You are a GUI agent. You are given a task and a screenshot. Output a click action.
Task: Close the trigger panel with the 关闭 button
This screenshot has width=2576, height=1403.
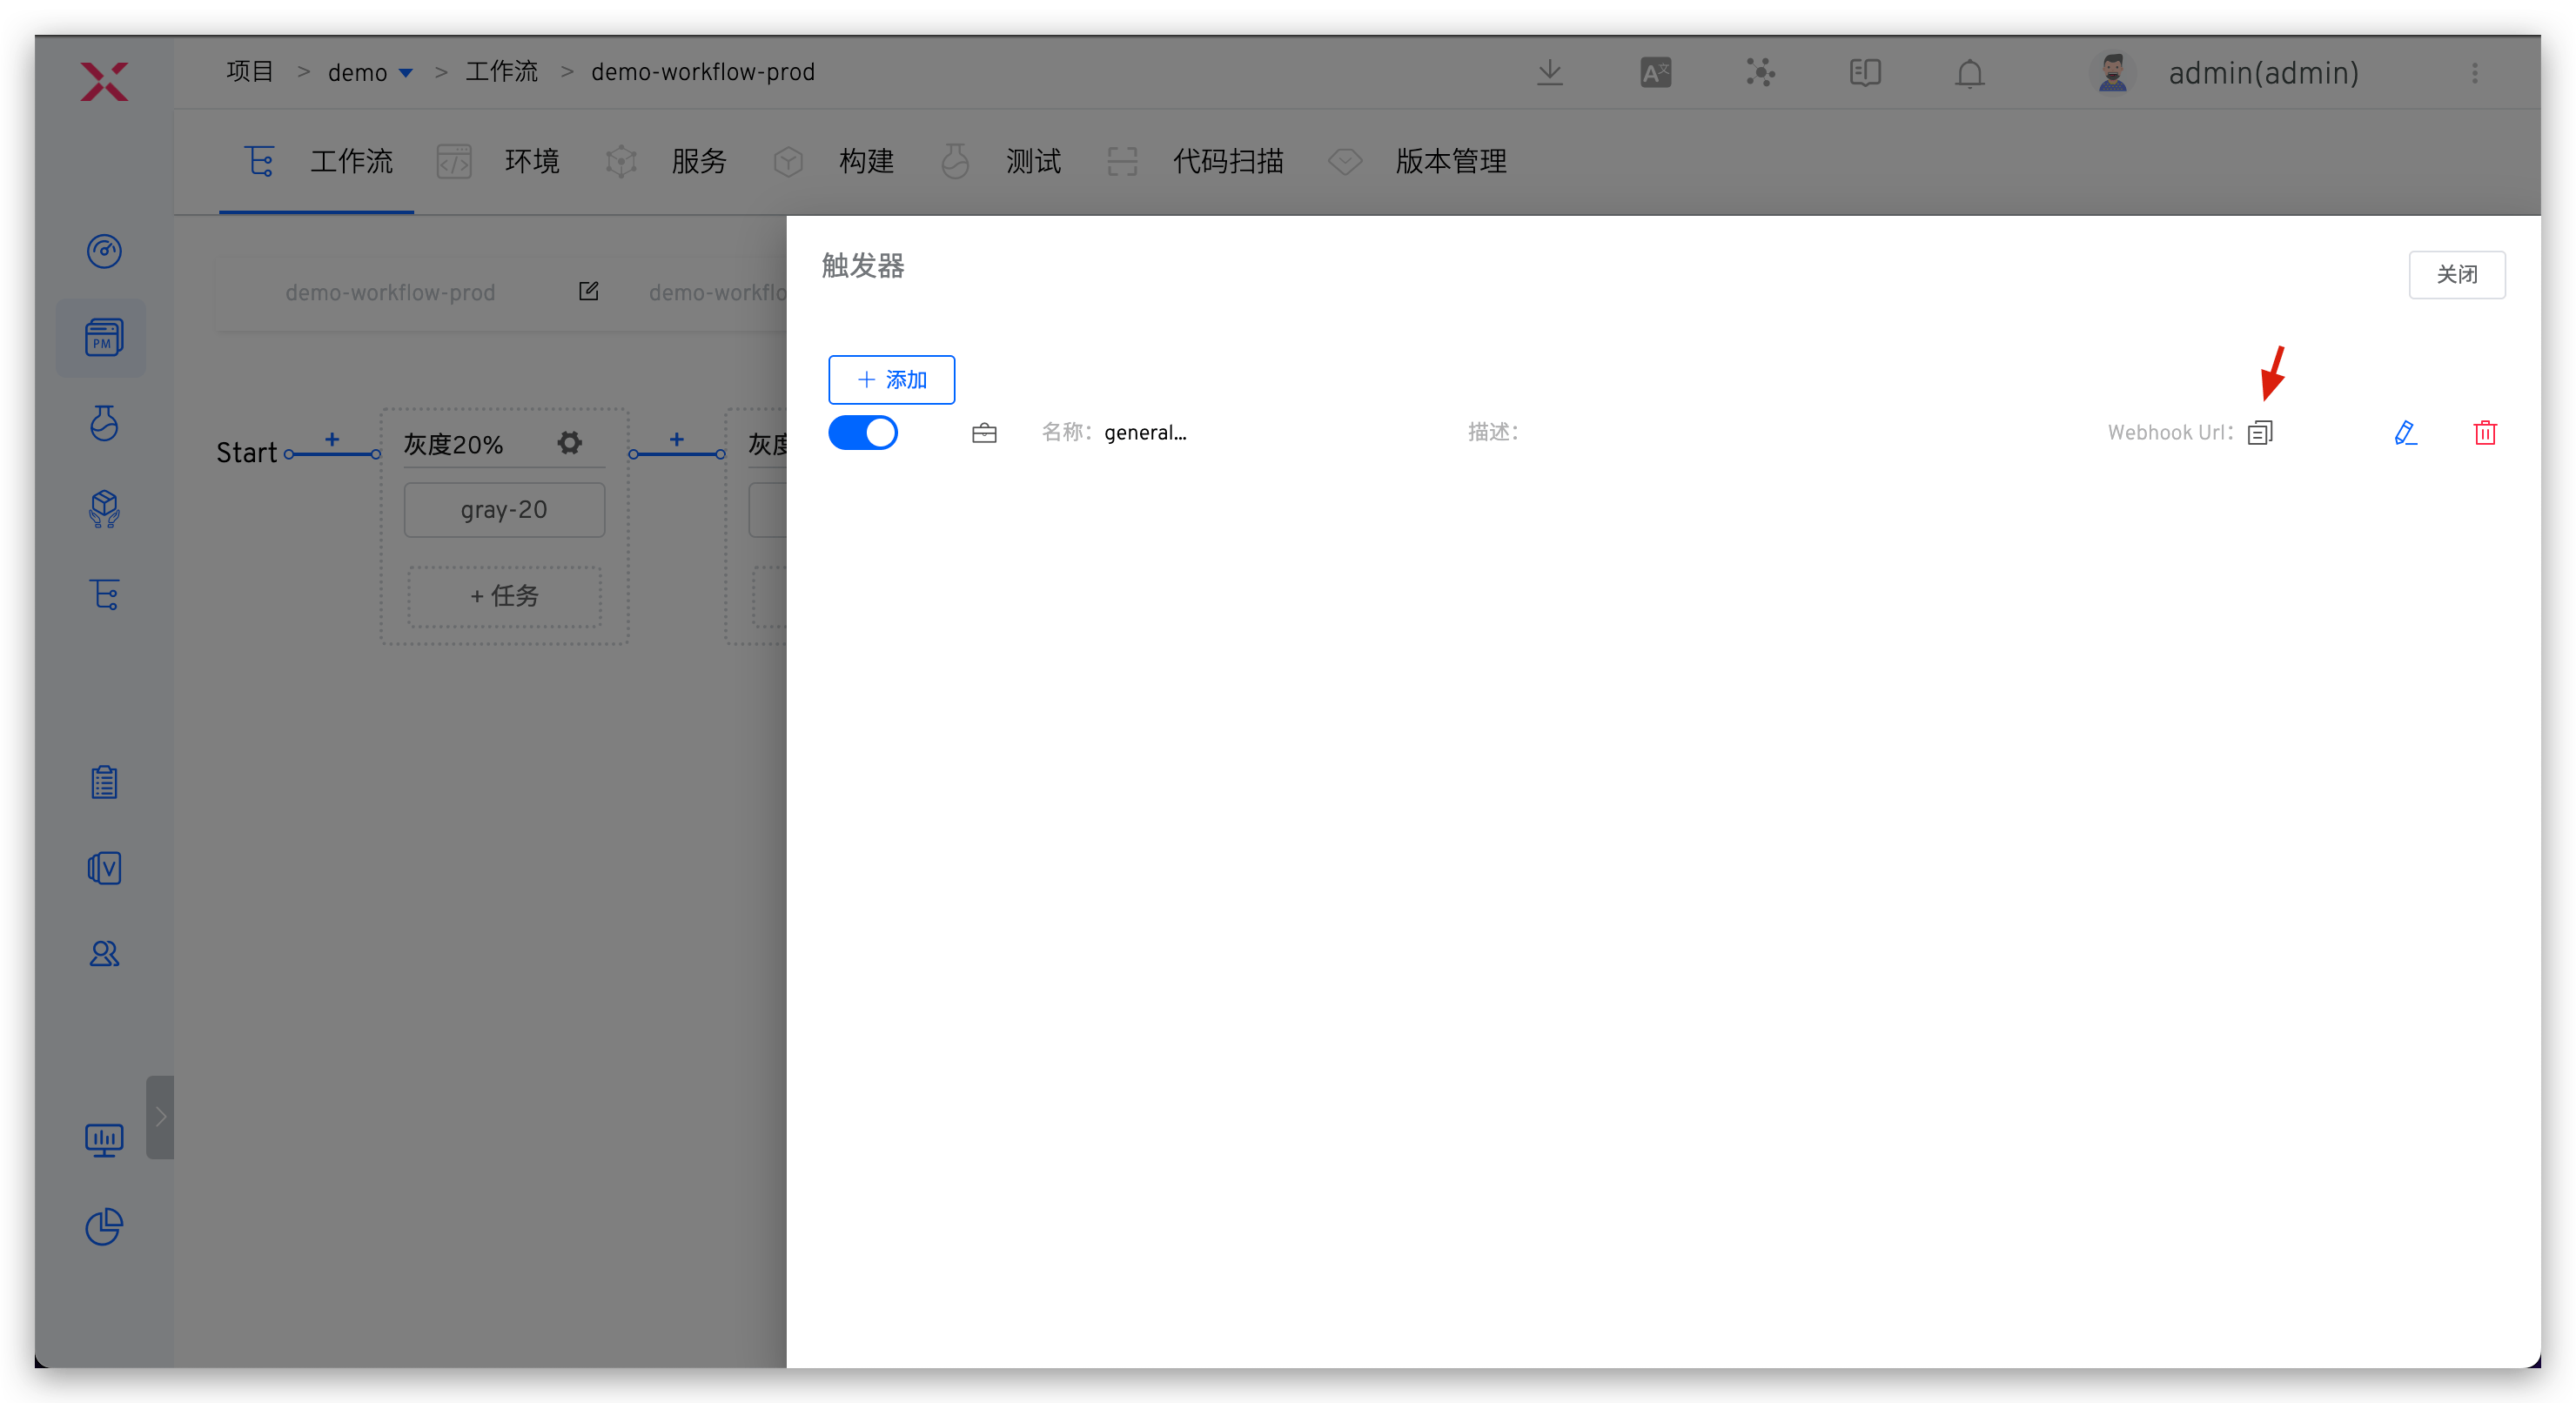[x=2456, y=274]
